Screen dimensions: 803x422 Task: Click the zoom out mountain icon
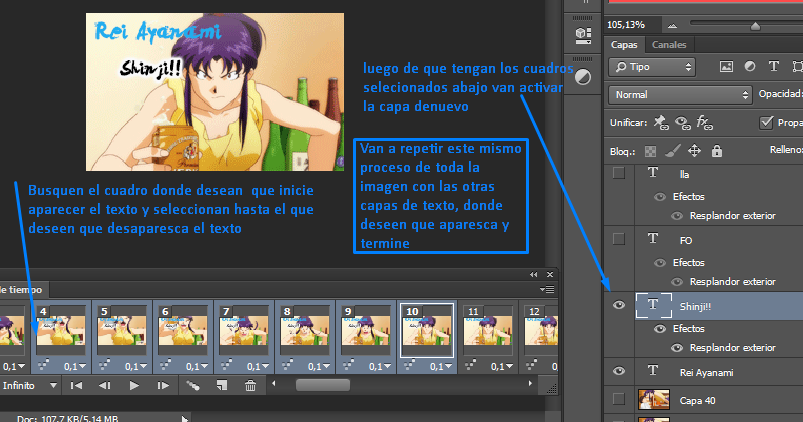(672, 25)
